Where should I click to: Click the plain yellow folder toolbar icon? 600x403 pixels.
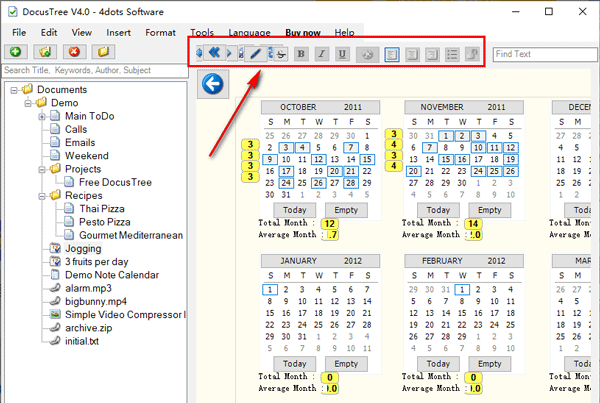[103, 51]
